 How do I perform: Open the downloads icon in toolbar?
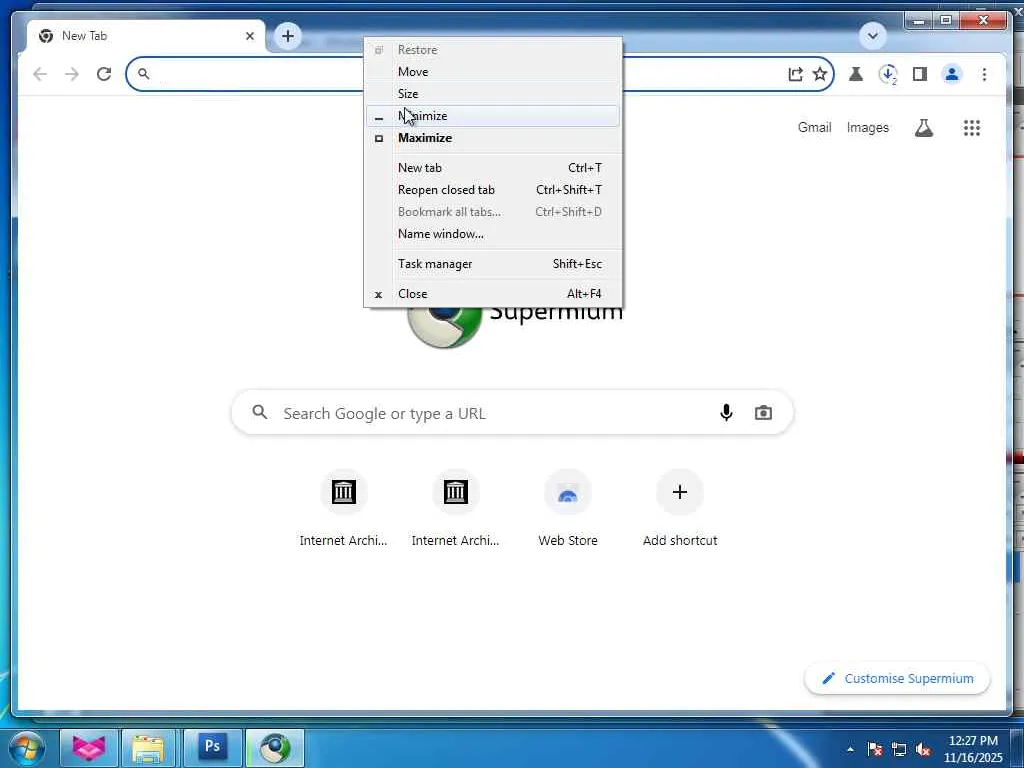(x=888, y=74)
